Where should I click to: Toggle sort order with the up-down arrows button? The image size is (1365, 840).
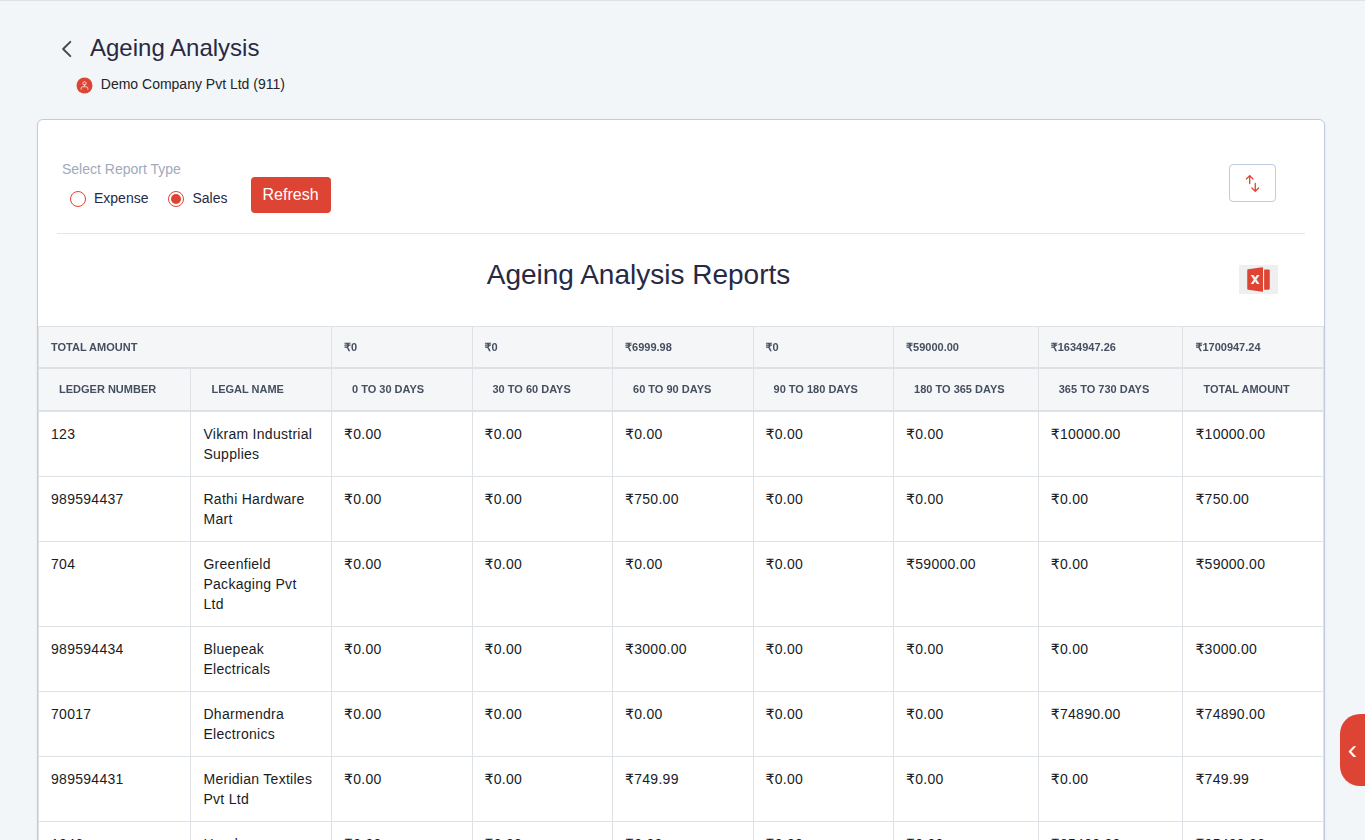tap(1252, 183)
